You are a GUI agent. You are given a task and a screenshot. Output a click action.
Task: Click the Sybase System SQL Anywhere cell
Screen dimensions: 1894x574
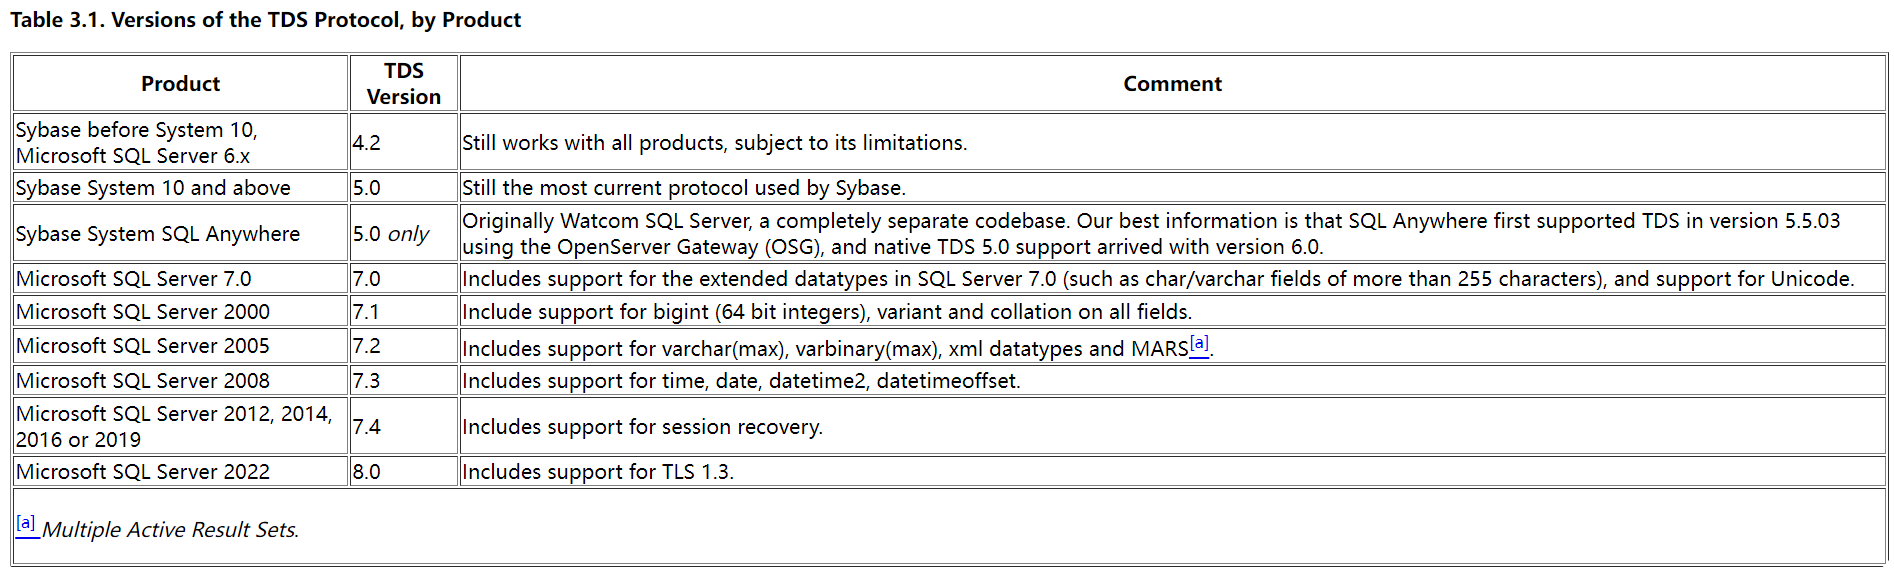tap(180, 234)
